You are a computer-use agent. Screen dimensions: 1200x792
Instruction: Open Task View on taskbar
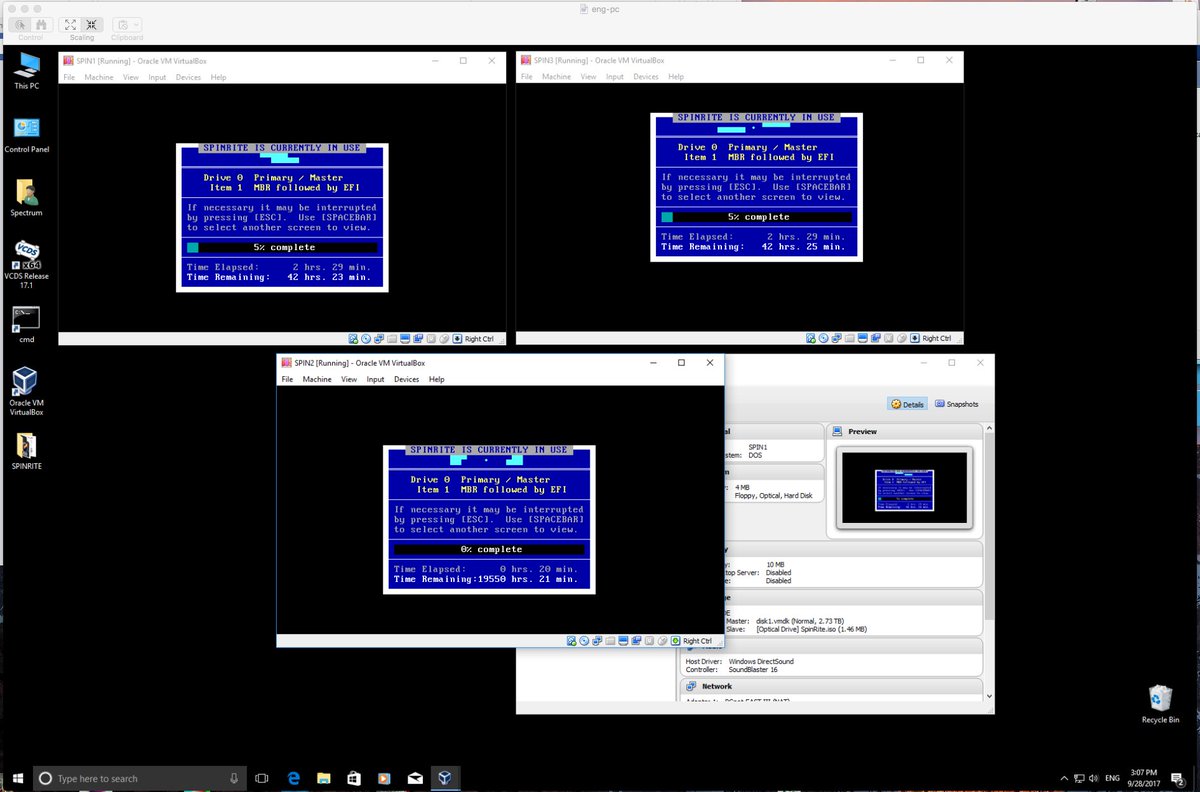(262, 777)
